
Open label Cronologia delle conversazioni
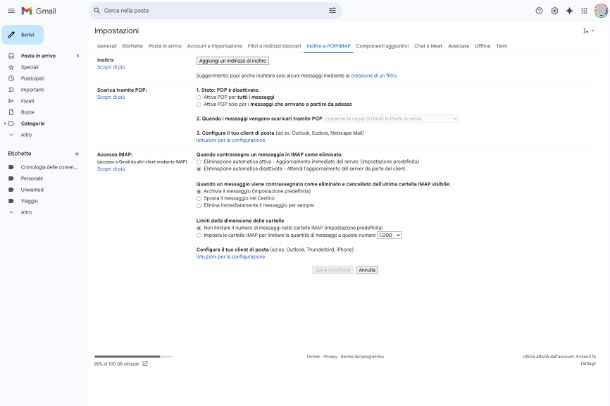point(49,167)
